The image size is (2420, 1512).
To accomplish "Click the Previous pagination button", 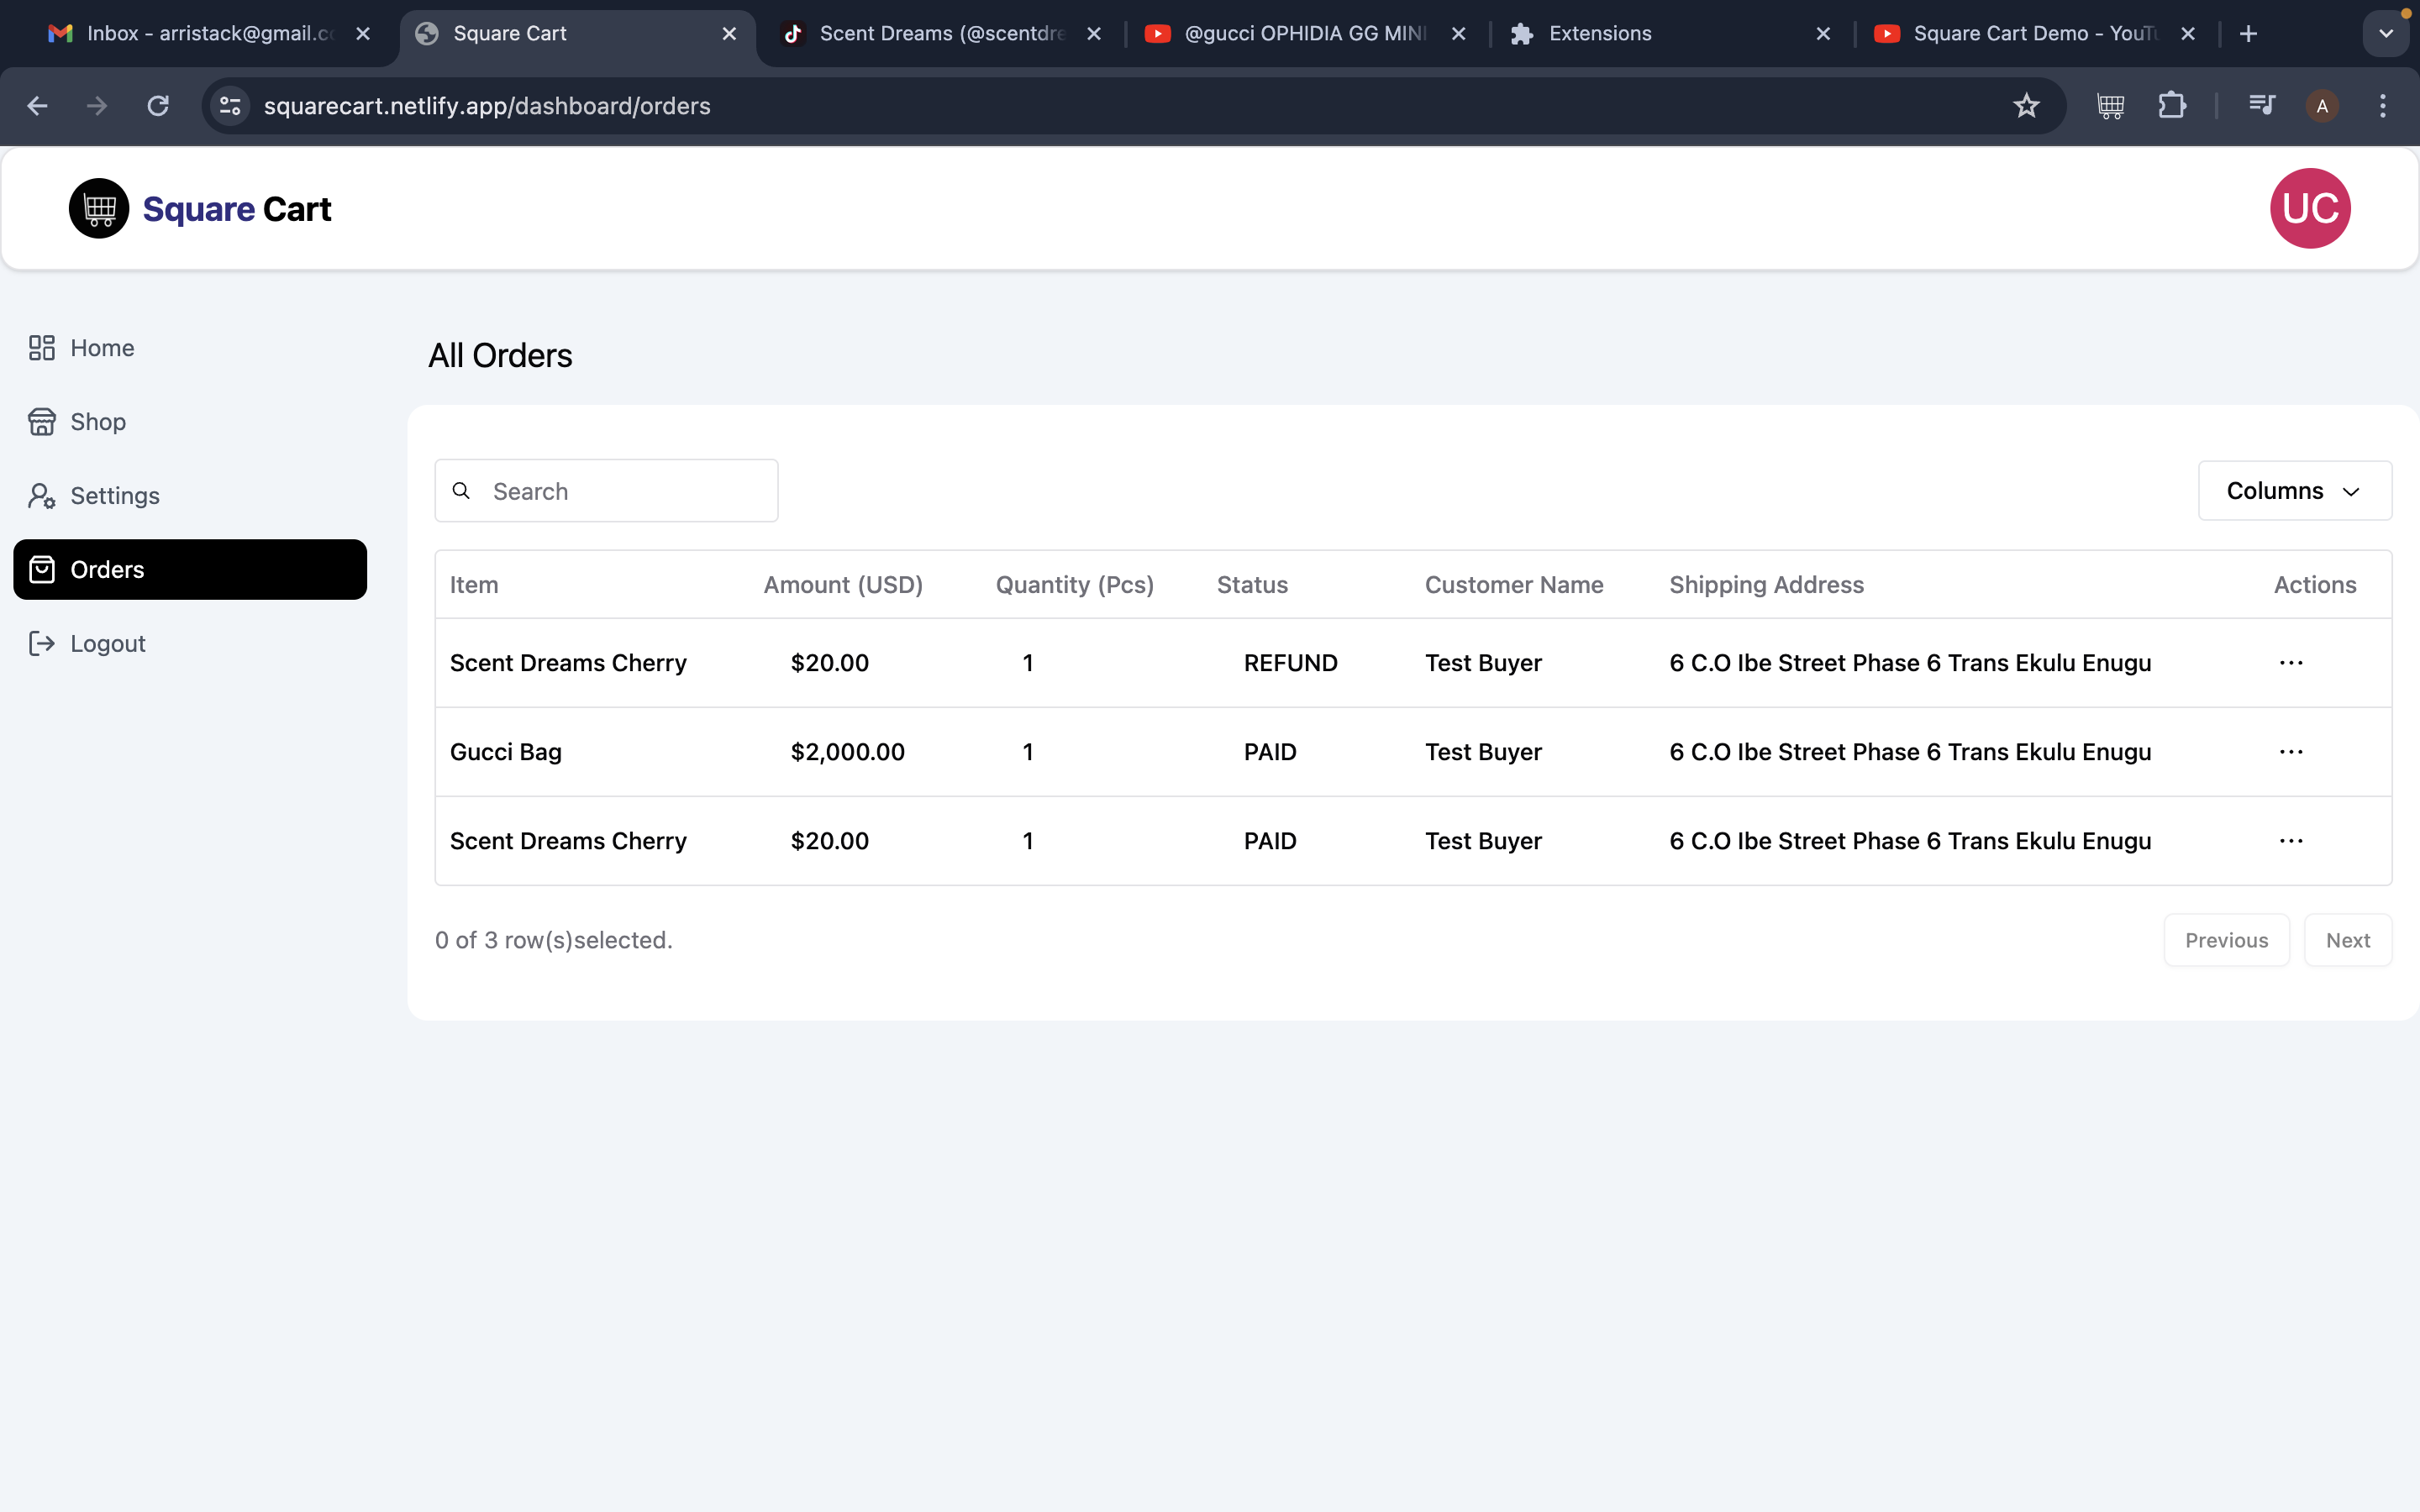I will [x=2226, y=940].
